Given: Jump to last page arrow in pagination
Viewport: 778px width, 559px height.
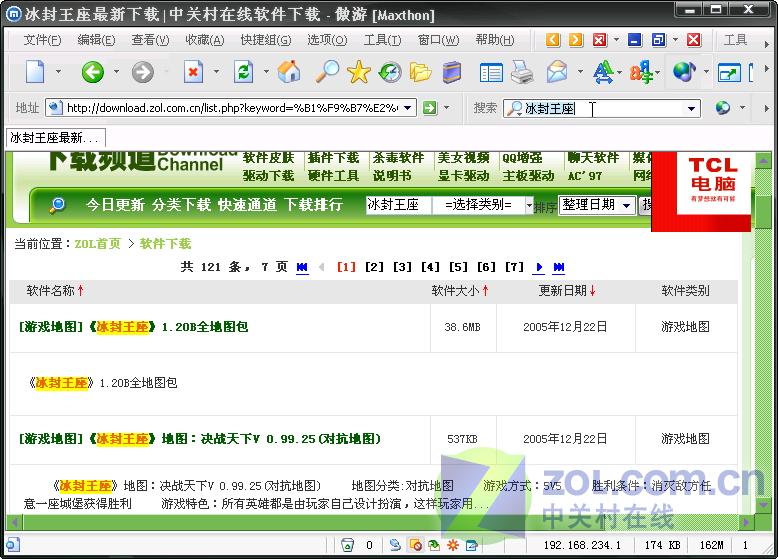Looking at the screenshot, I should pos(559,267).
